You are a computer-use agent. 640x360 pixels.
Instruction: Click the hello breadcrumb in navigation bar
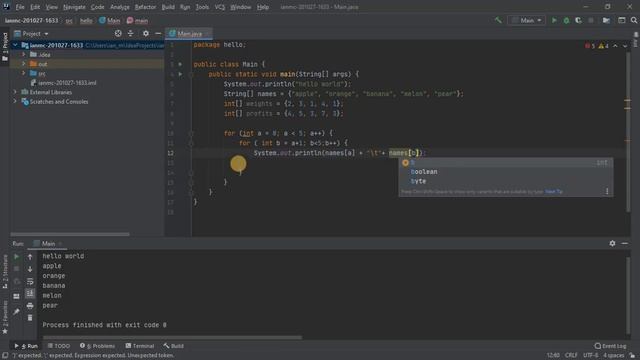click(x=86, y=20)
